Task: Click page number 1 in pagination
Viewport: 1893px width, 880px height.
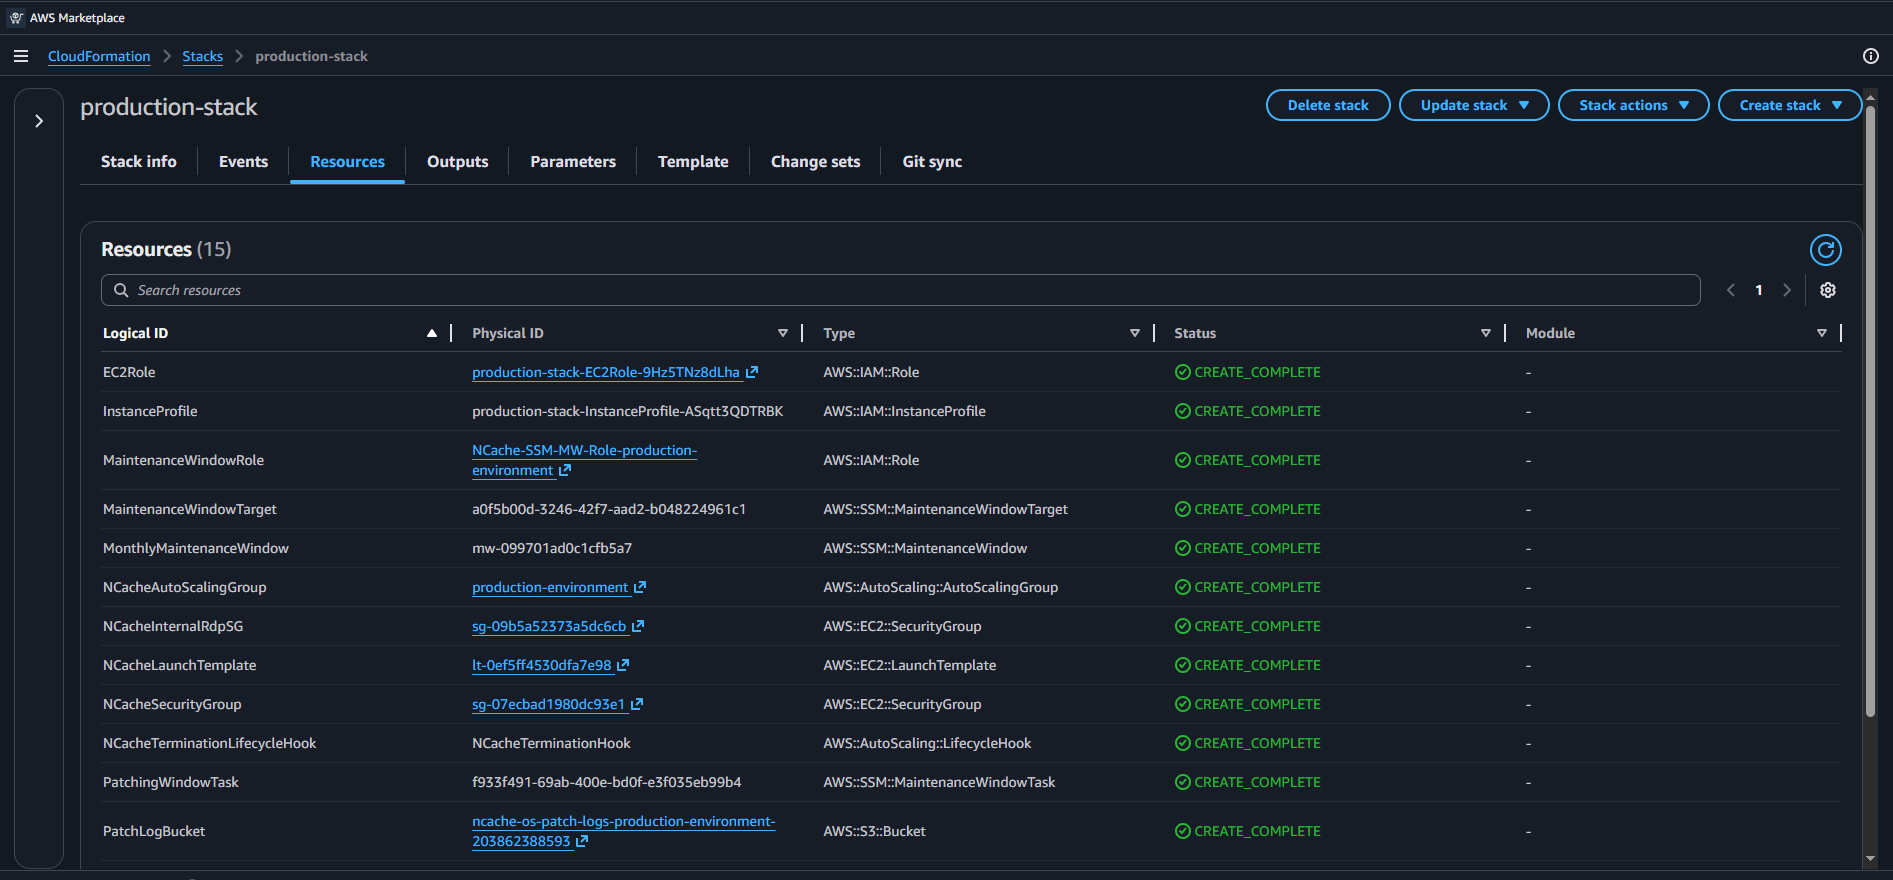Action: (x=1759, y=290)
